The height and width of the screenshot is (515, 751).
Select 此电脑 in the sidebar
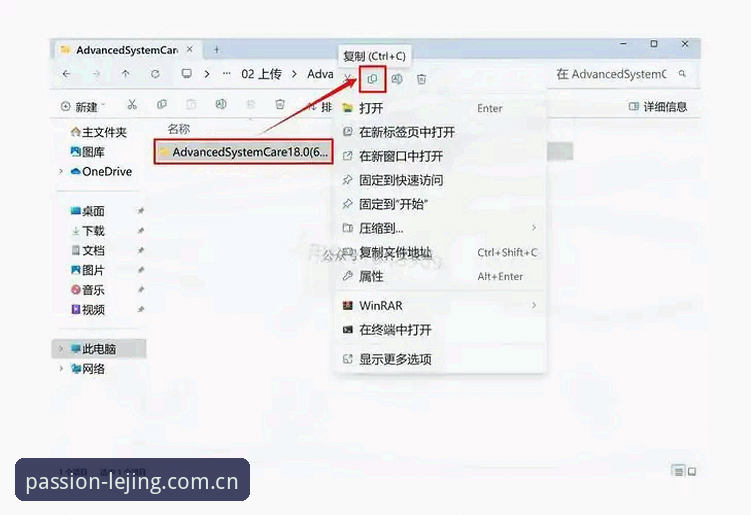pyautogui.click(x=99, y=349)
